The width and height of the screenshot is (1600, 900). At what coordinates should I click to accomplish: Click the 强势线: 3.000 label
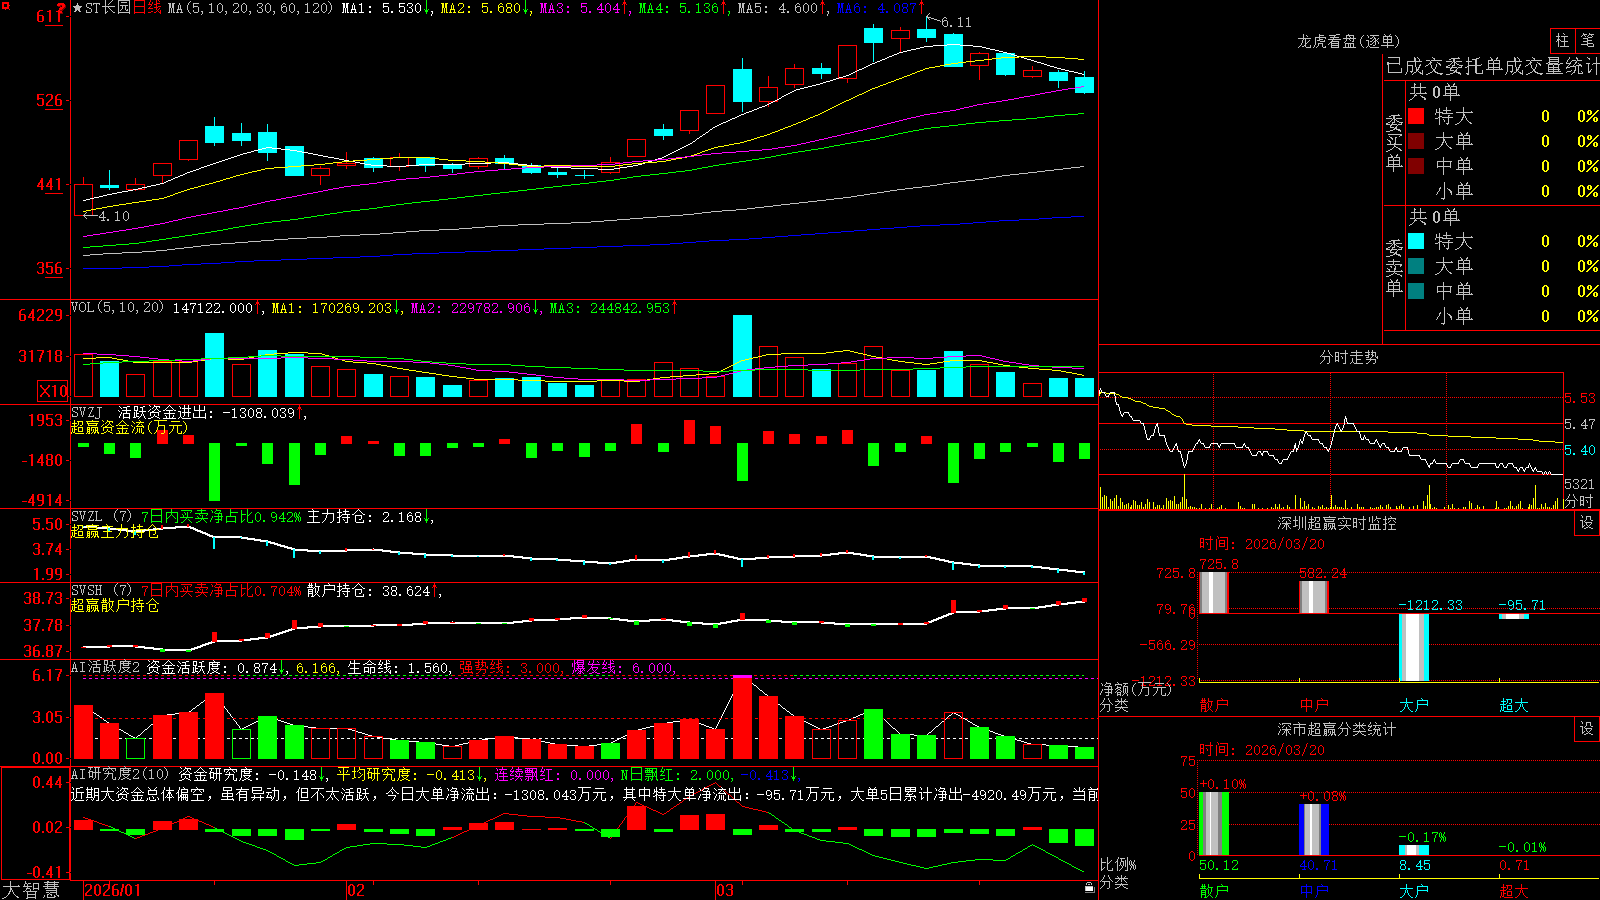tap(510, 668)
